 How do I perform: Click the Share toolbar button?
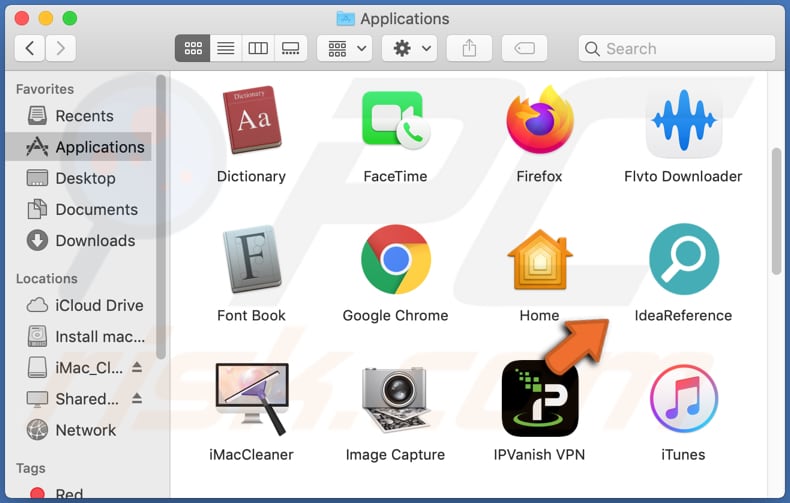pyautogui.click(x=469, y=48)
